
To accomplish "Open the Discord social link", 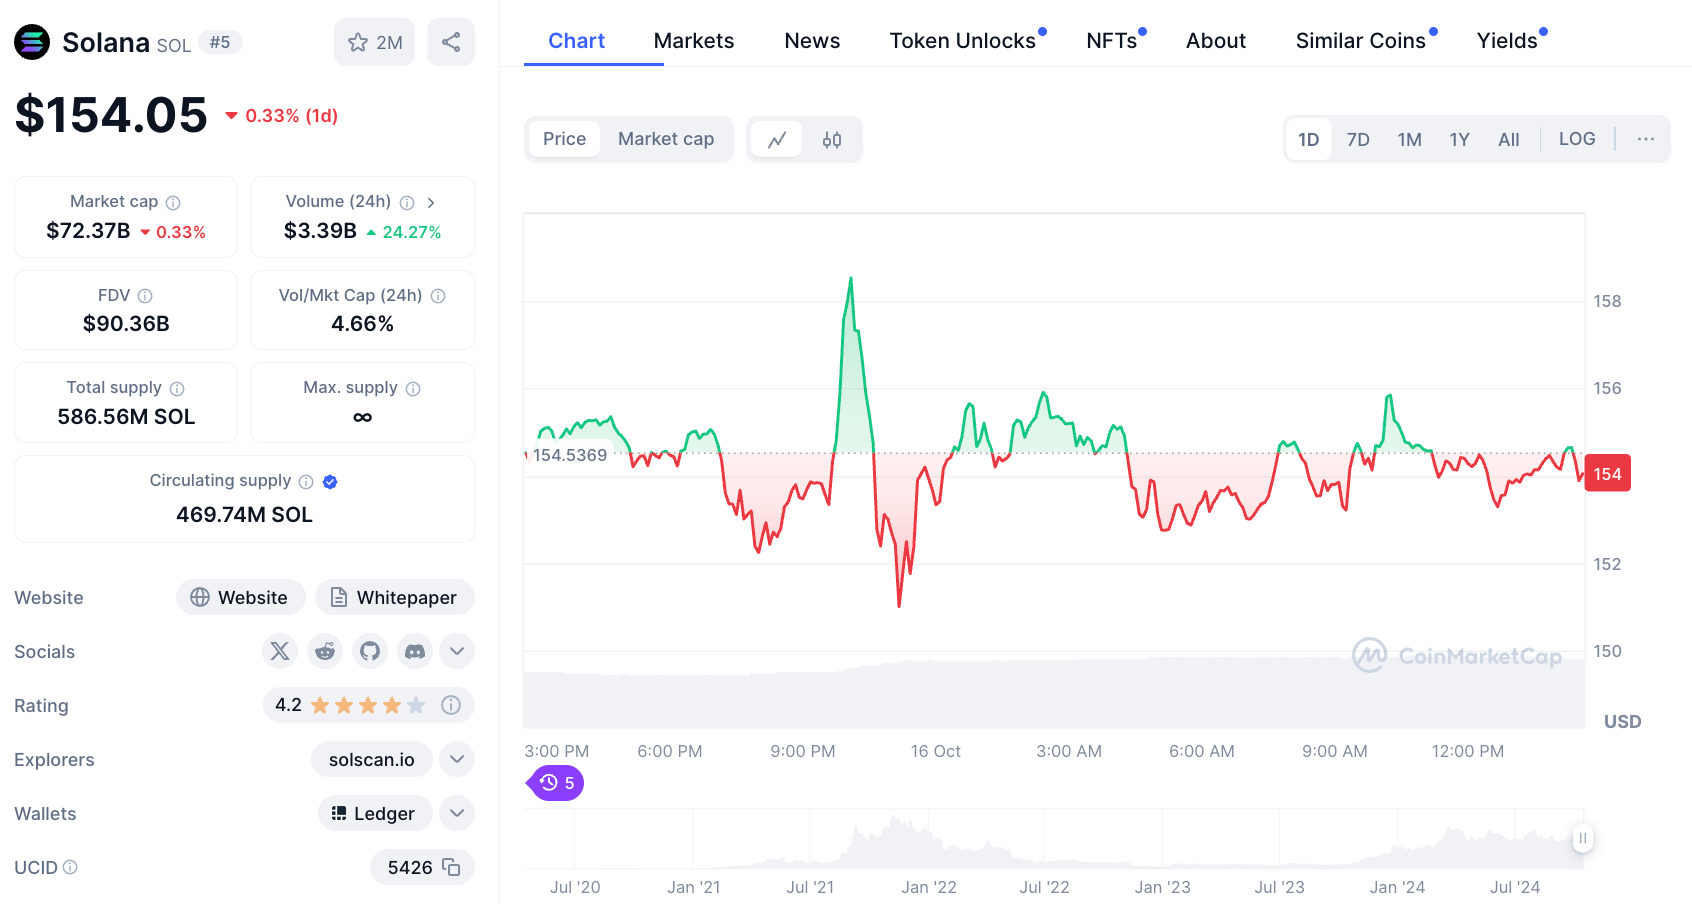I will (x=415, y=651).
